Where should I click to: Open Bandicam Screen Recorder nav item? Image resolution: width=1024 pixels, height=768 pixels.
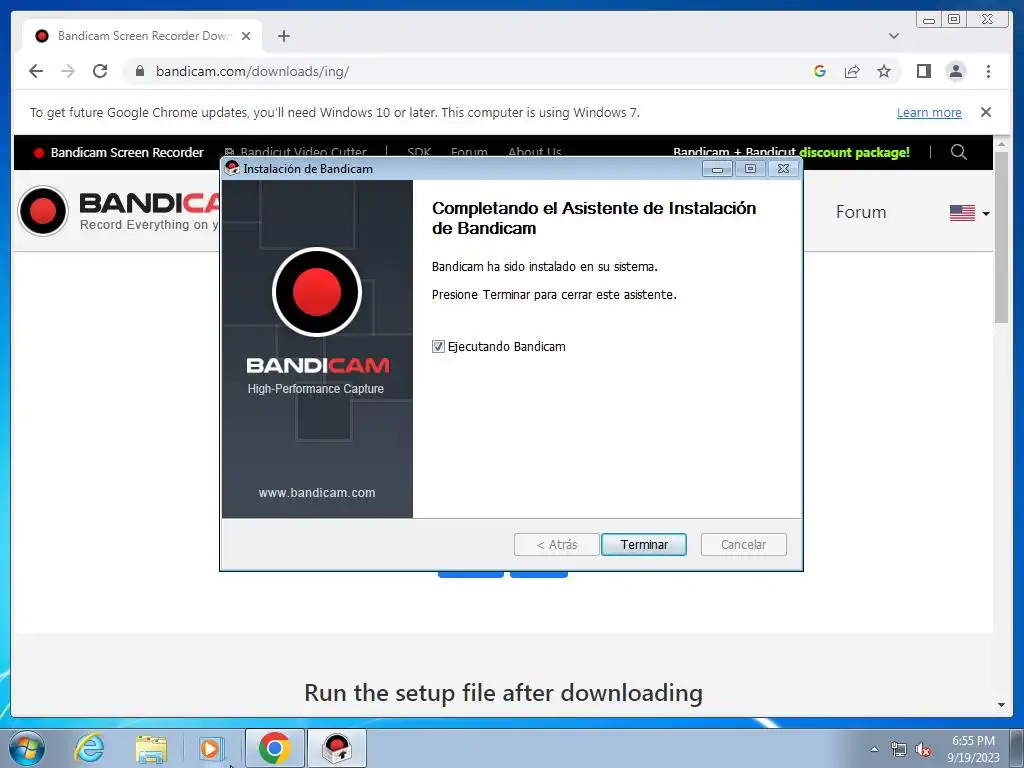coord(120,152)
